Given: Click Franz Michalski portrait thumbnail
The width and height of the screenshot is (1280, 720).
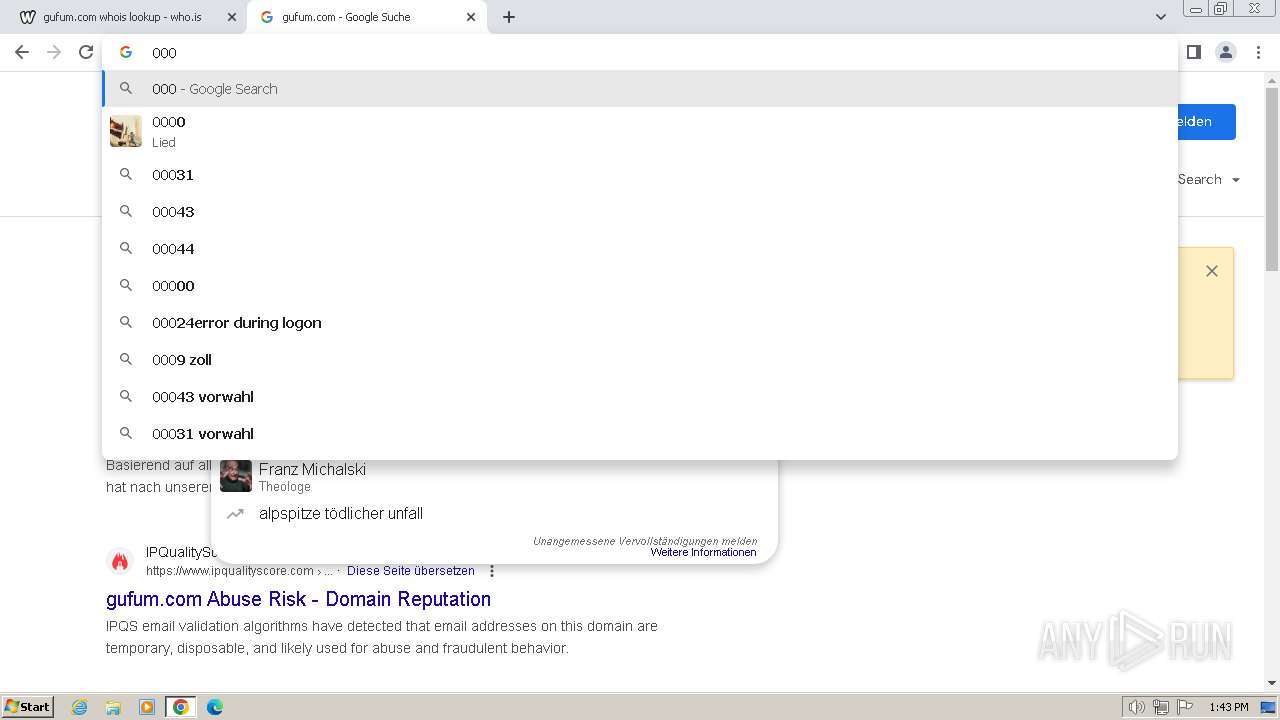Looking at the screenshot, I should 236,476.
